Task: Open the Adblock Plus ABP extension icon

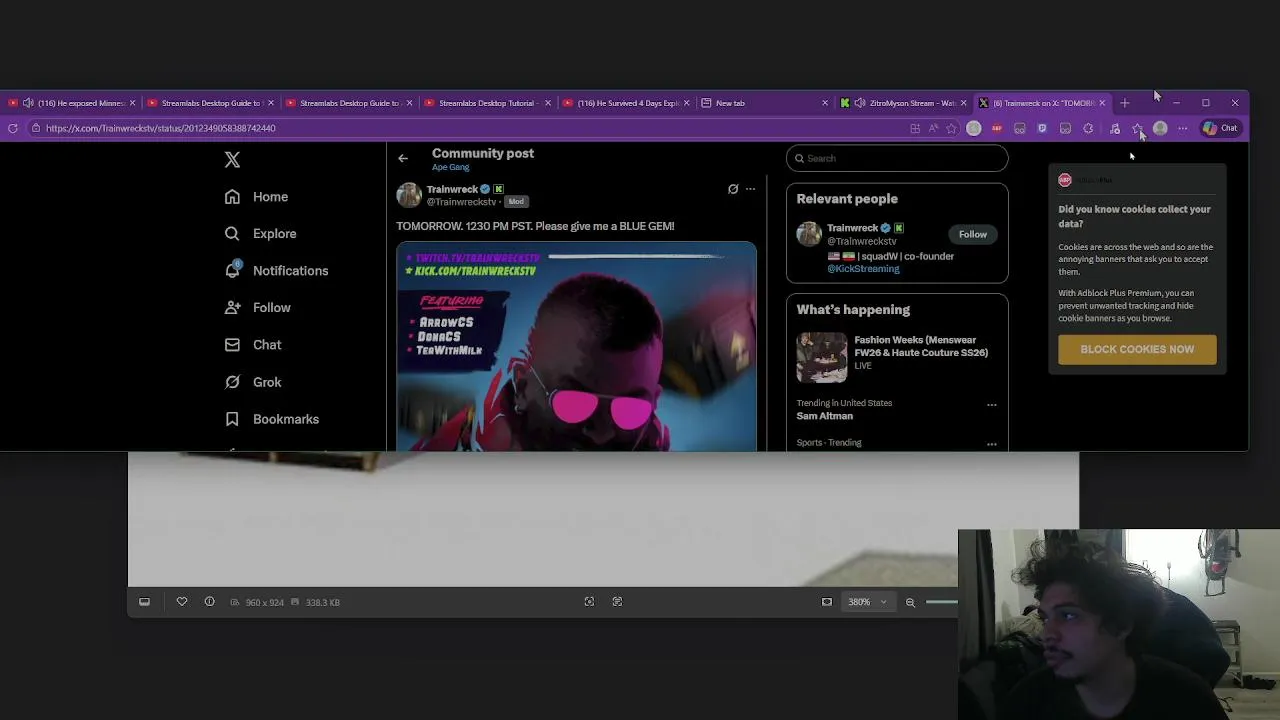Action: coord(997,128)
